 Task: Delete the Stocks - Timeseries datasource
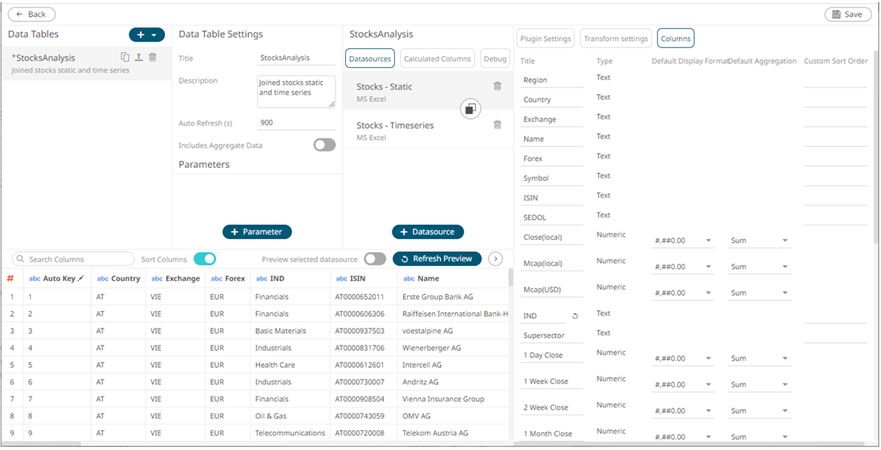(x=497, y=124)
